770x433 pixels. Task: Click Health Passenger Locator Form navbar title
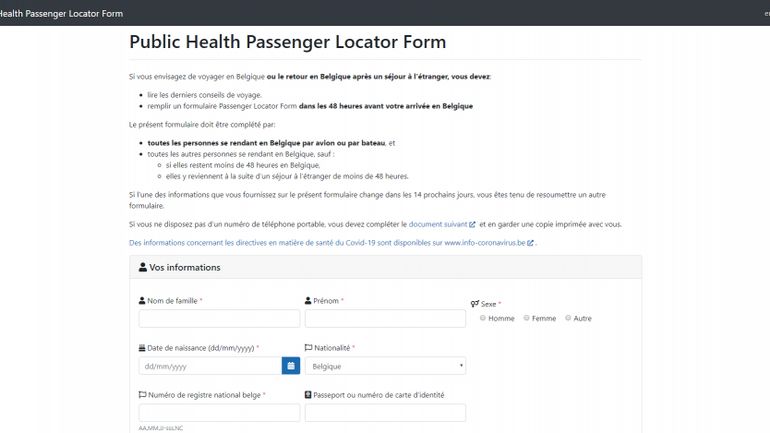(x=60, y=14)
